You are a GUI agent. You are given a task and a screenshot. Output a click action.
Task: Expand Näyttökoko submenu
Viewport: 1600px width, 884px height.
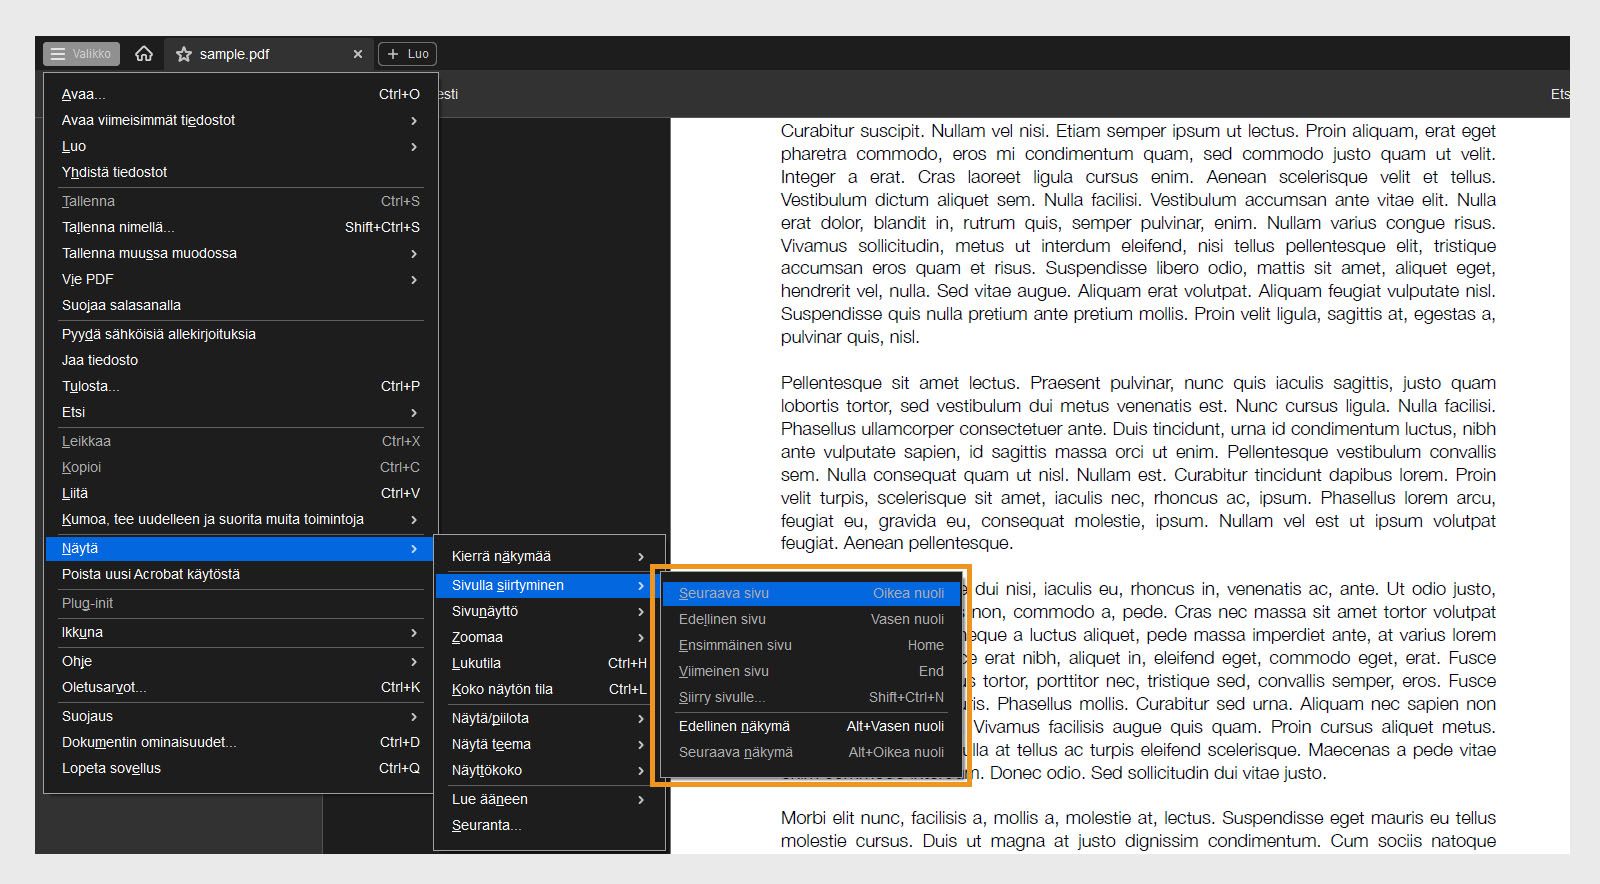(549, 770)
